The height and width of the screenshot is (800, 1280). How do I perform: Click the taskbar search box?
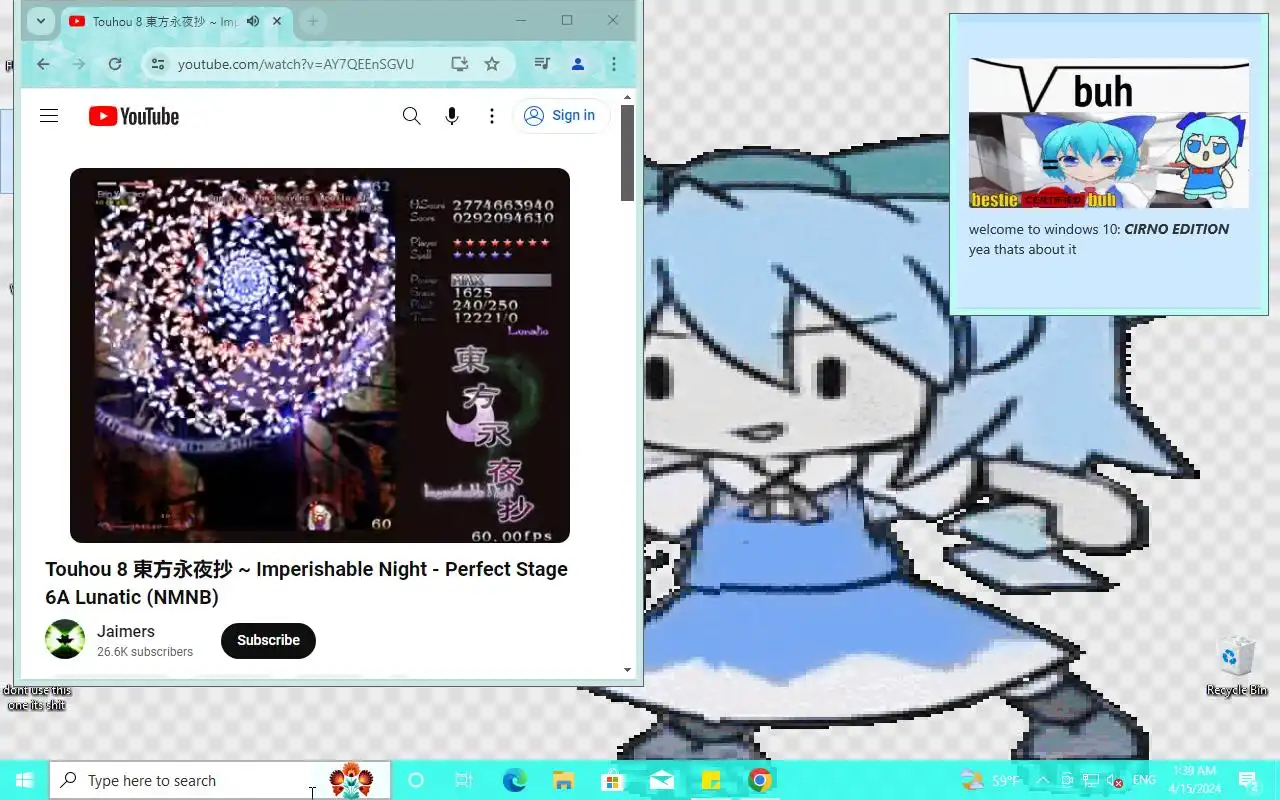(220, 780)
